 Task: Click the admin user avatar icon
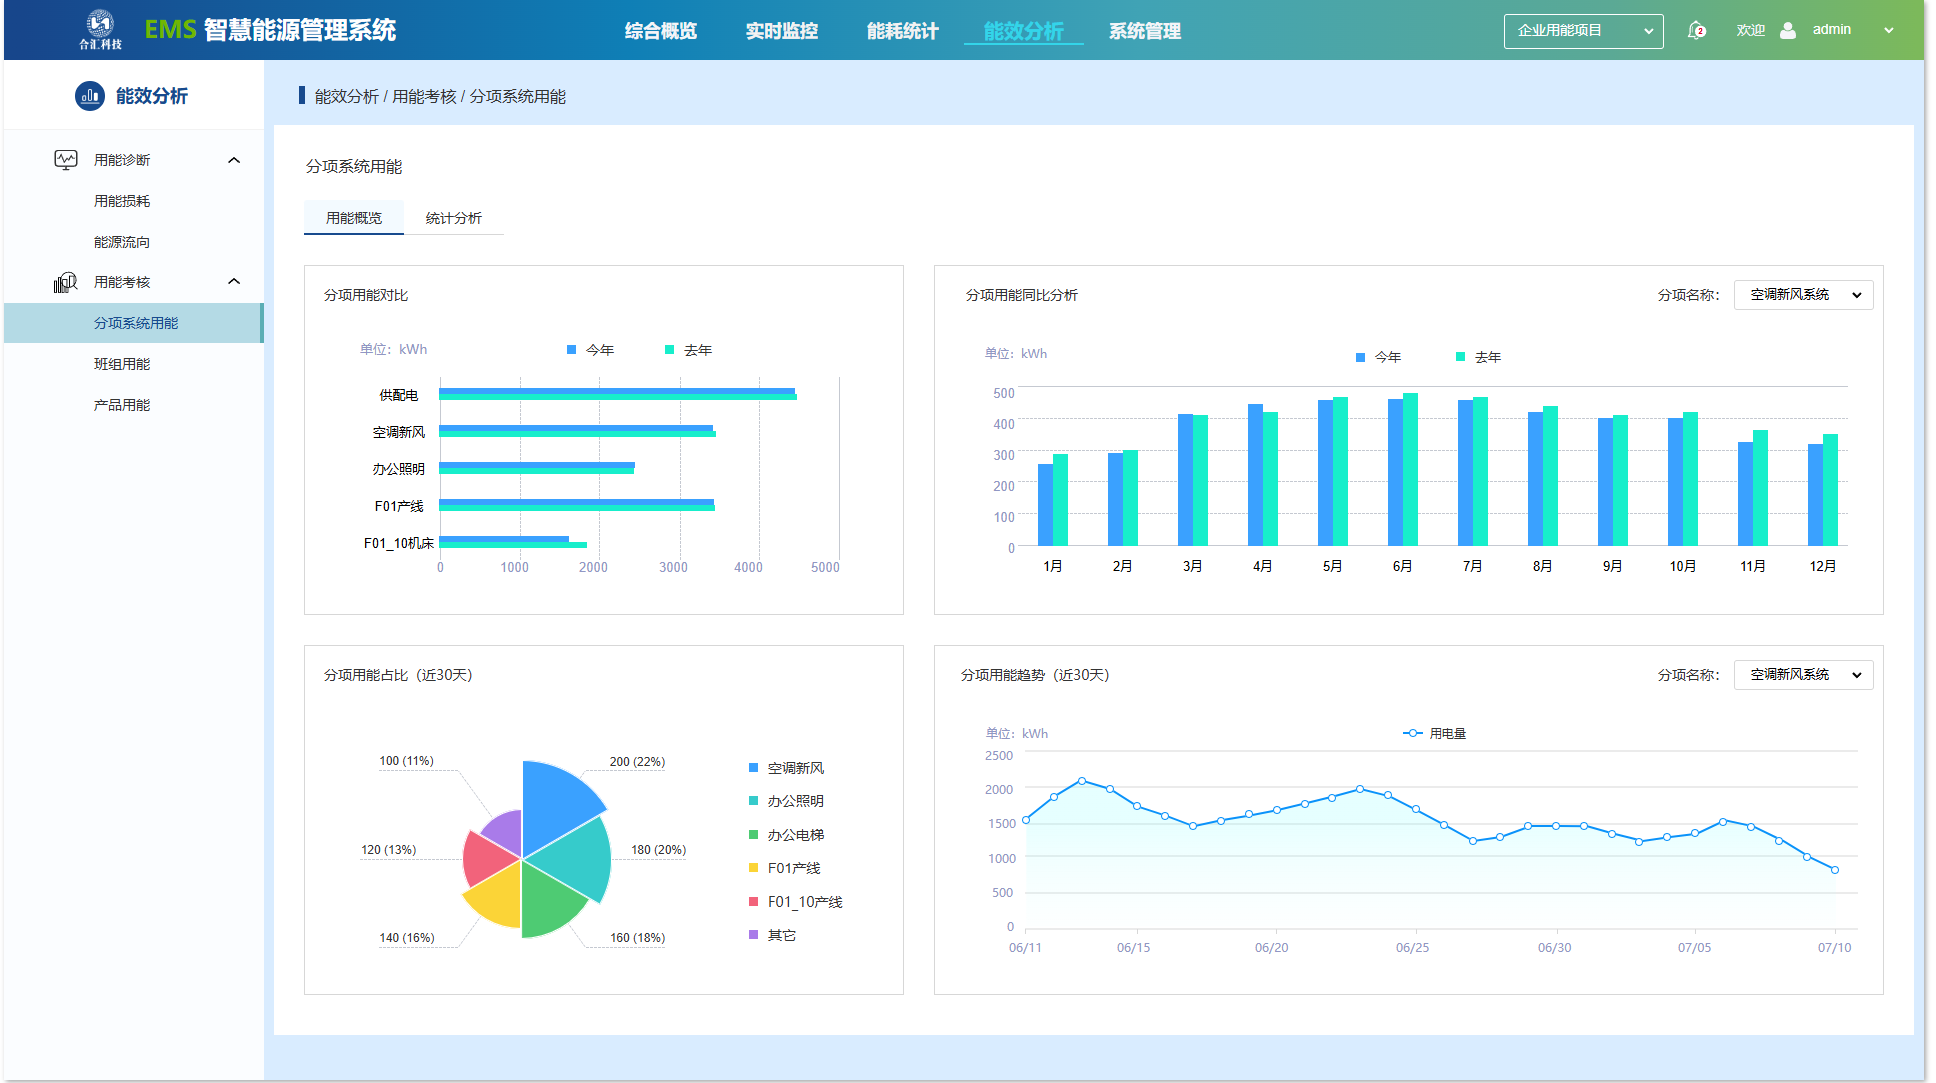click(1788, 30)
